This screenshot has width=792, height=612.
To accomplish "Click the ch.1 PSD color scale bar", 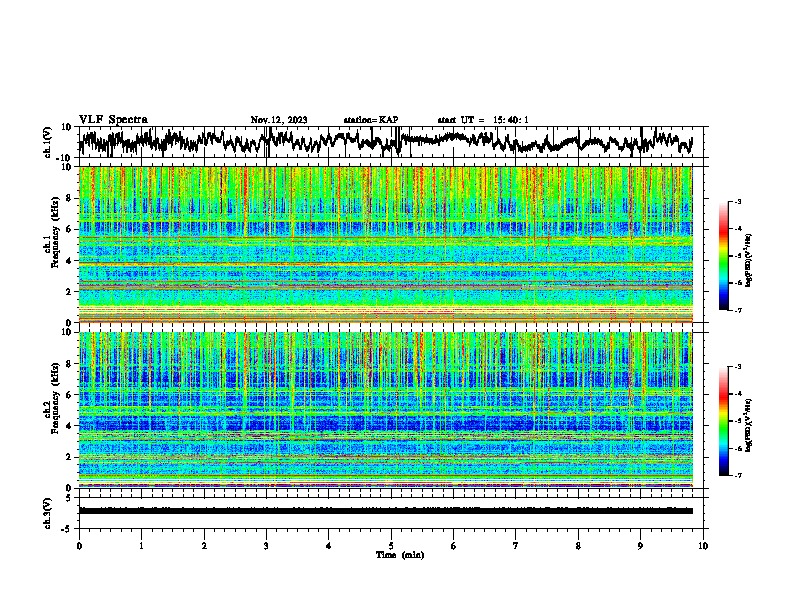I will [723, 256].
